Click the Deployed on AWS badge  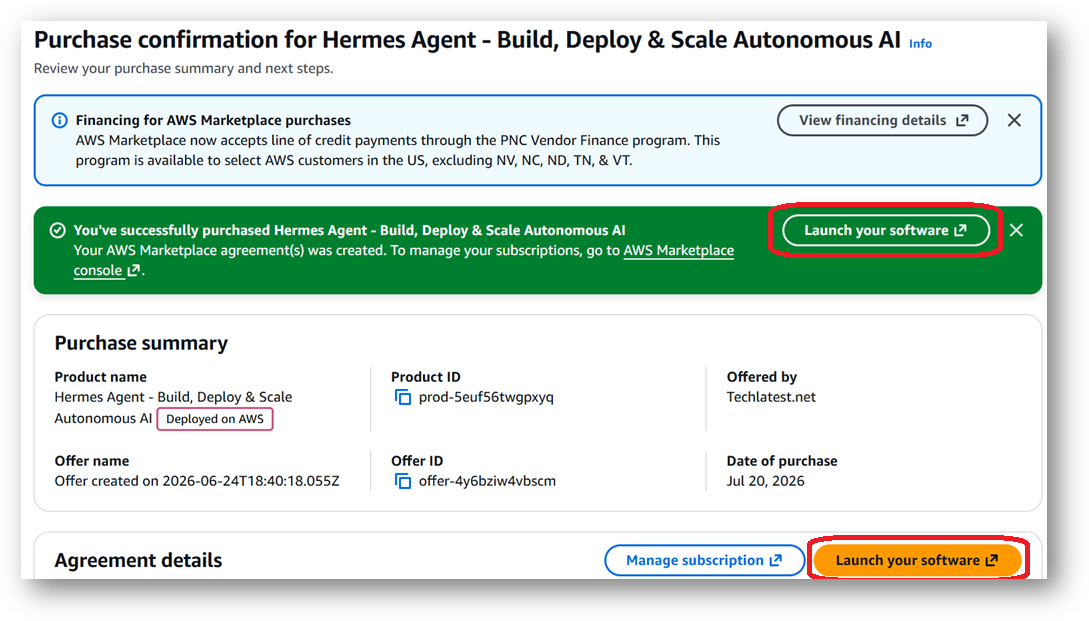[x=215, y=419]
